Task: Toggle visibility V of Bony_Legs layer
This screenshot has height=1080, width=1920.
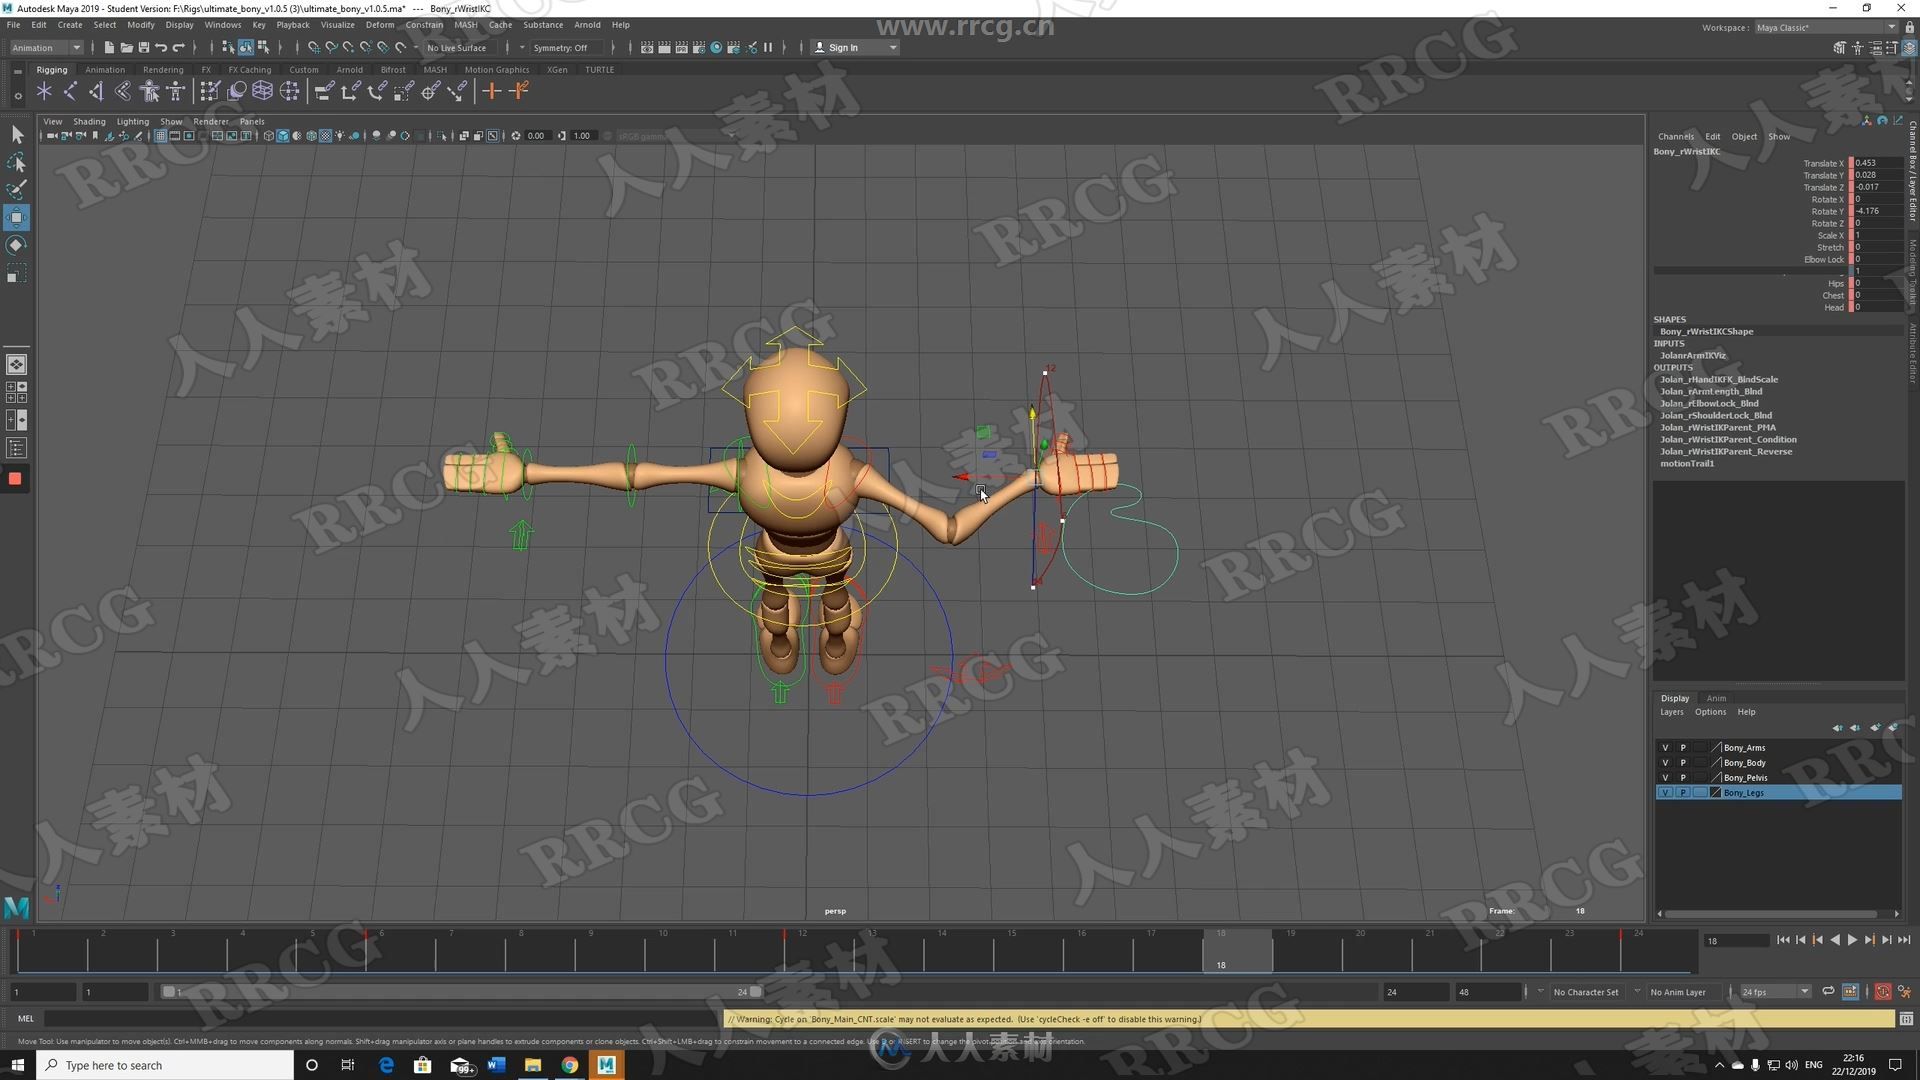Action: tap(1665, 793)
